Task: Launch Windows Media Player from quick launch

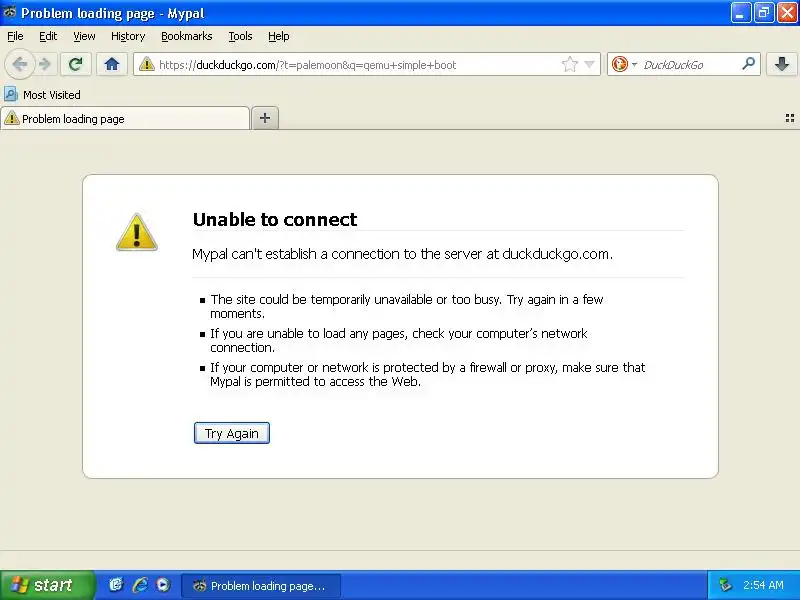Action: 163,585
